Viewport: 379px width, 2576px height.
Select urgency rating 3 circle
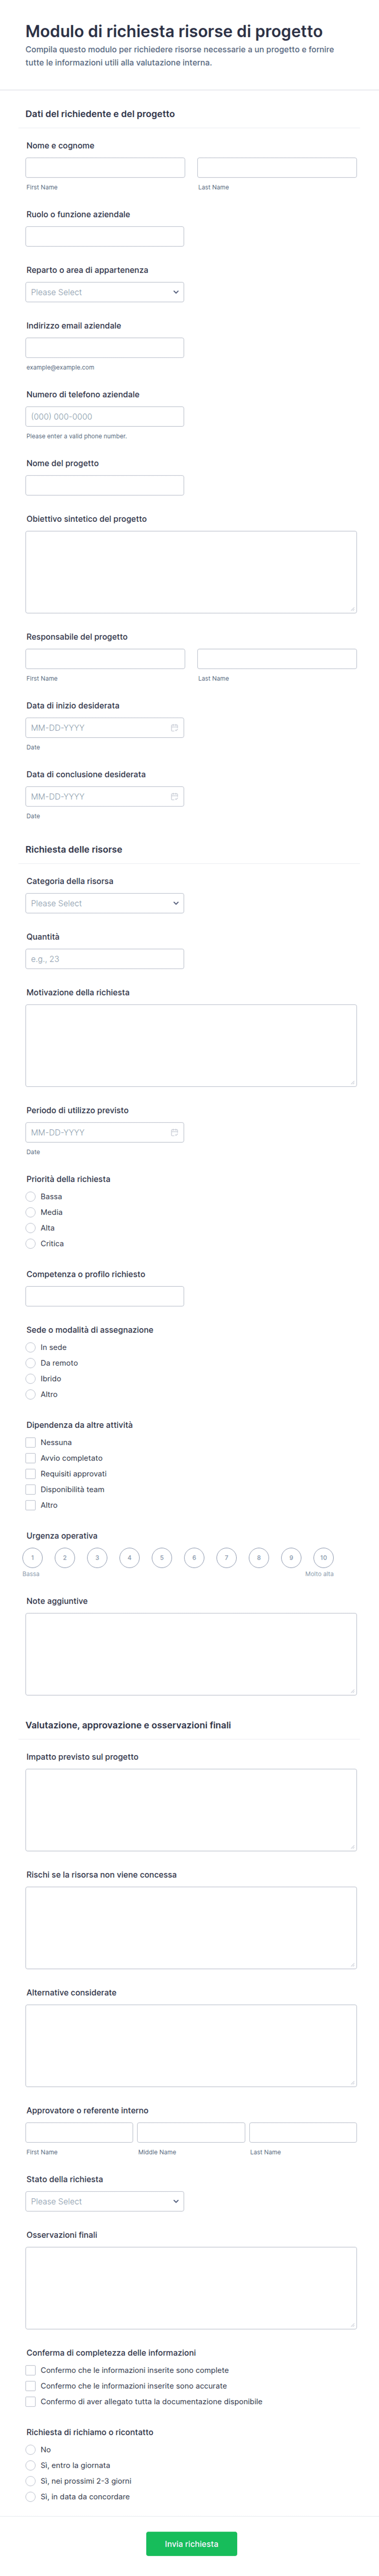97,1558
